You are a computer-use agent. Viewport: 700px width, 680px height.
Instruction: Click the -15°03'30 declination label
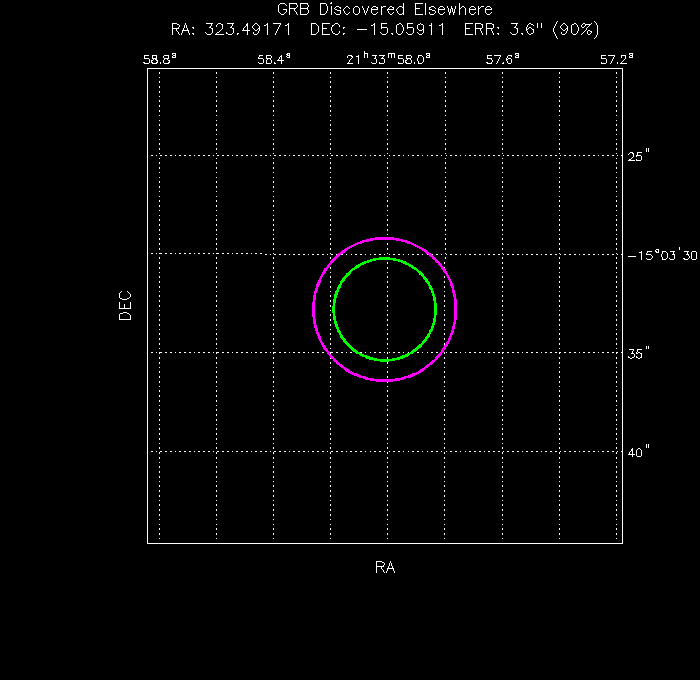(662, 255)
